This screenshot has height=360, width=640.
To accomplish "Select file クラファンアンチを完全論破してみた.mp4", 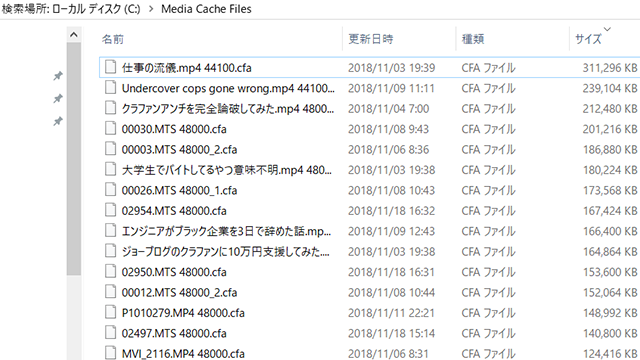I will 228,109.
